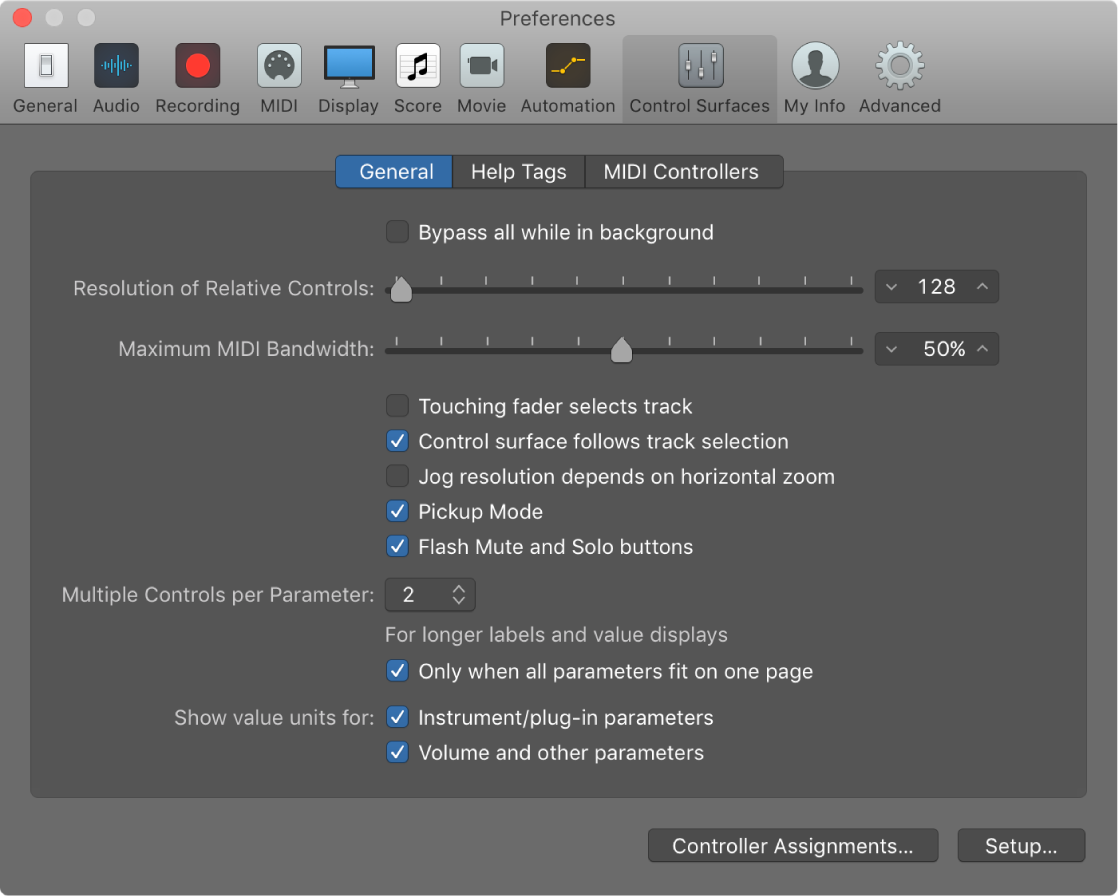This screenshot has width=1120, height=896.
Task: Open the Audio preferences icon
Action: 116,65
